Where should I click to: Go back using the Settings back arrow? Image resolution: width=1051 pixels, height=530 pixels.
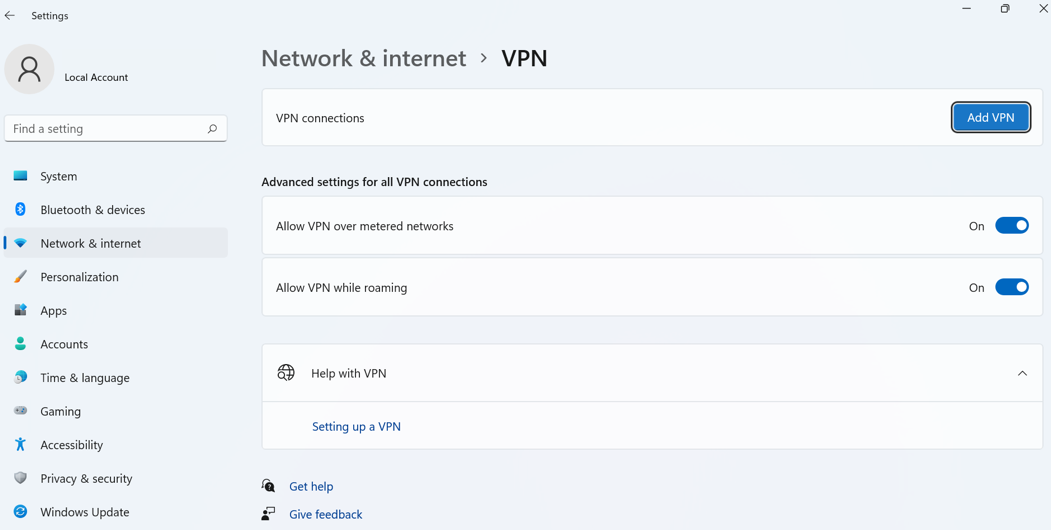[x=10, y=16]
